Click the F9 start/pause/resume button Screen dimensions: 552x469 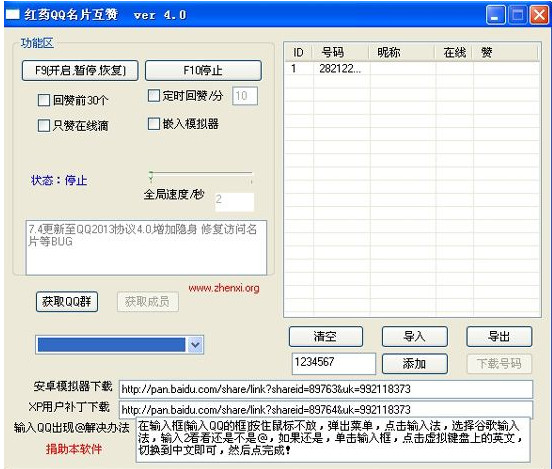click(x=80, y=70)
